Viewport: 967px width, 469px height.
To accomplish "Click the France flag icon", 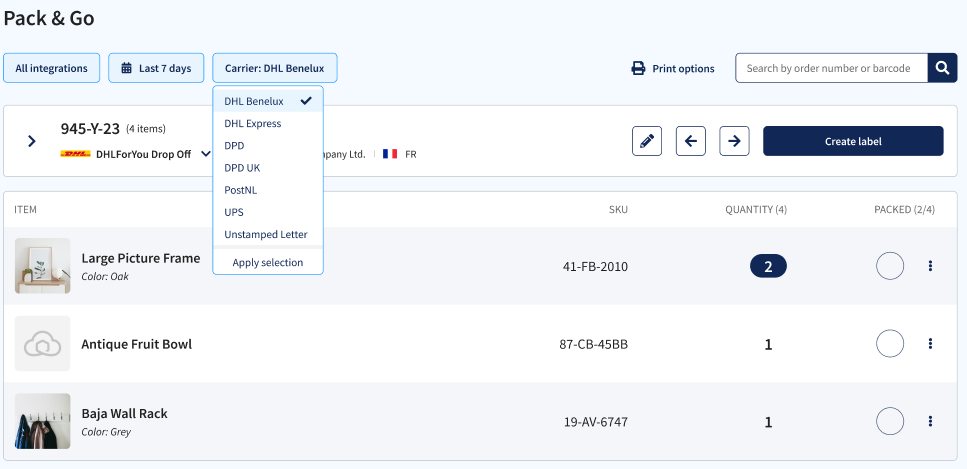I will click(x=390, y=154).
